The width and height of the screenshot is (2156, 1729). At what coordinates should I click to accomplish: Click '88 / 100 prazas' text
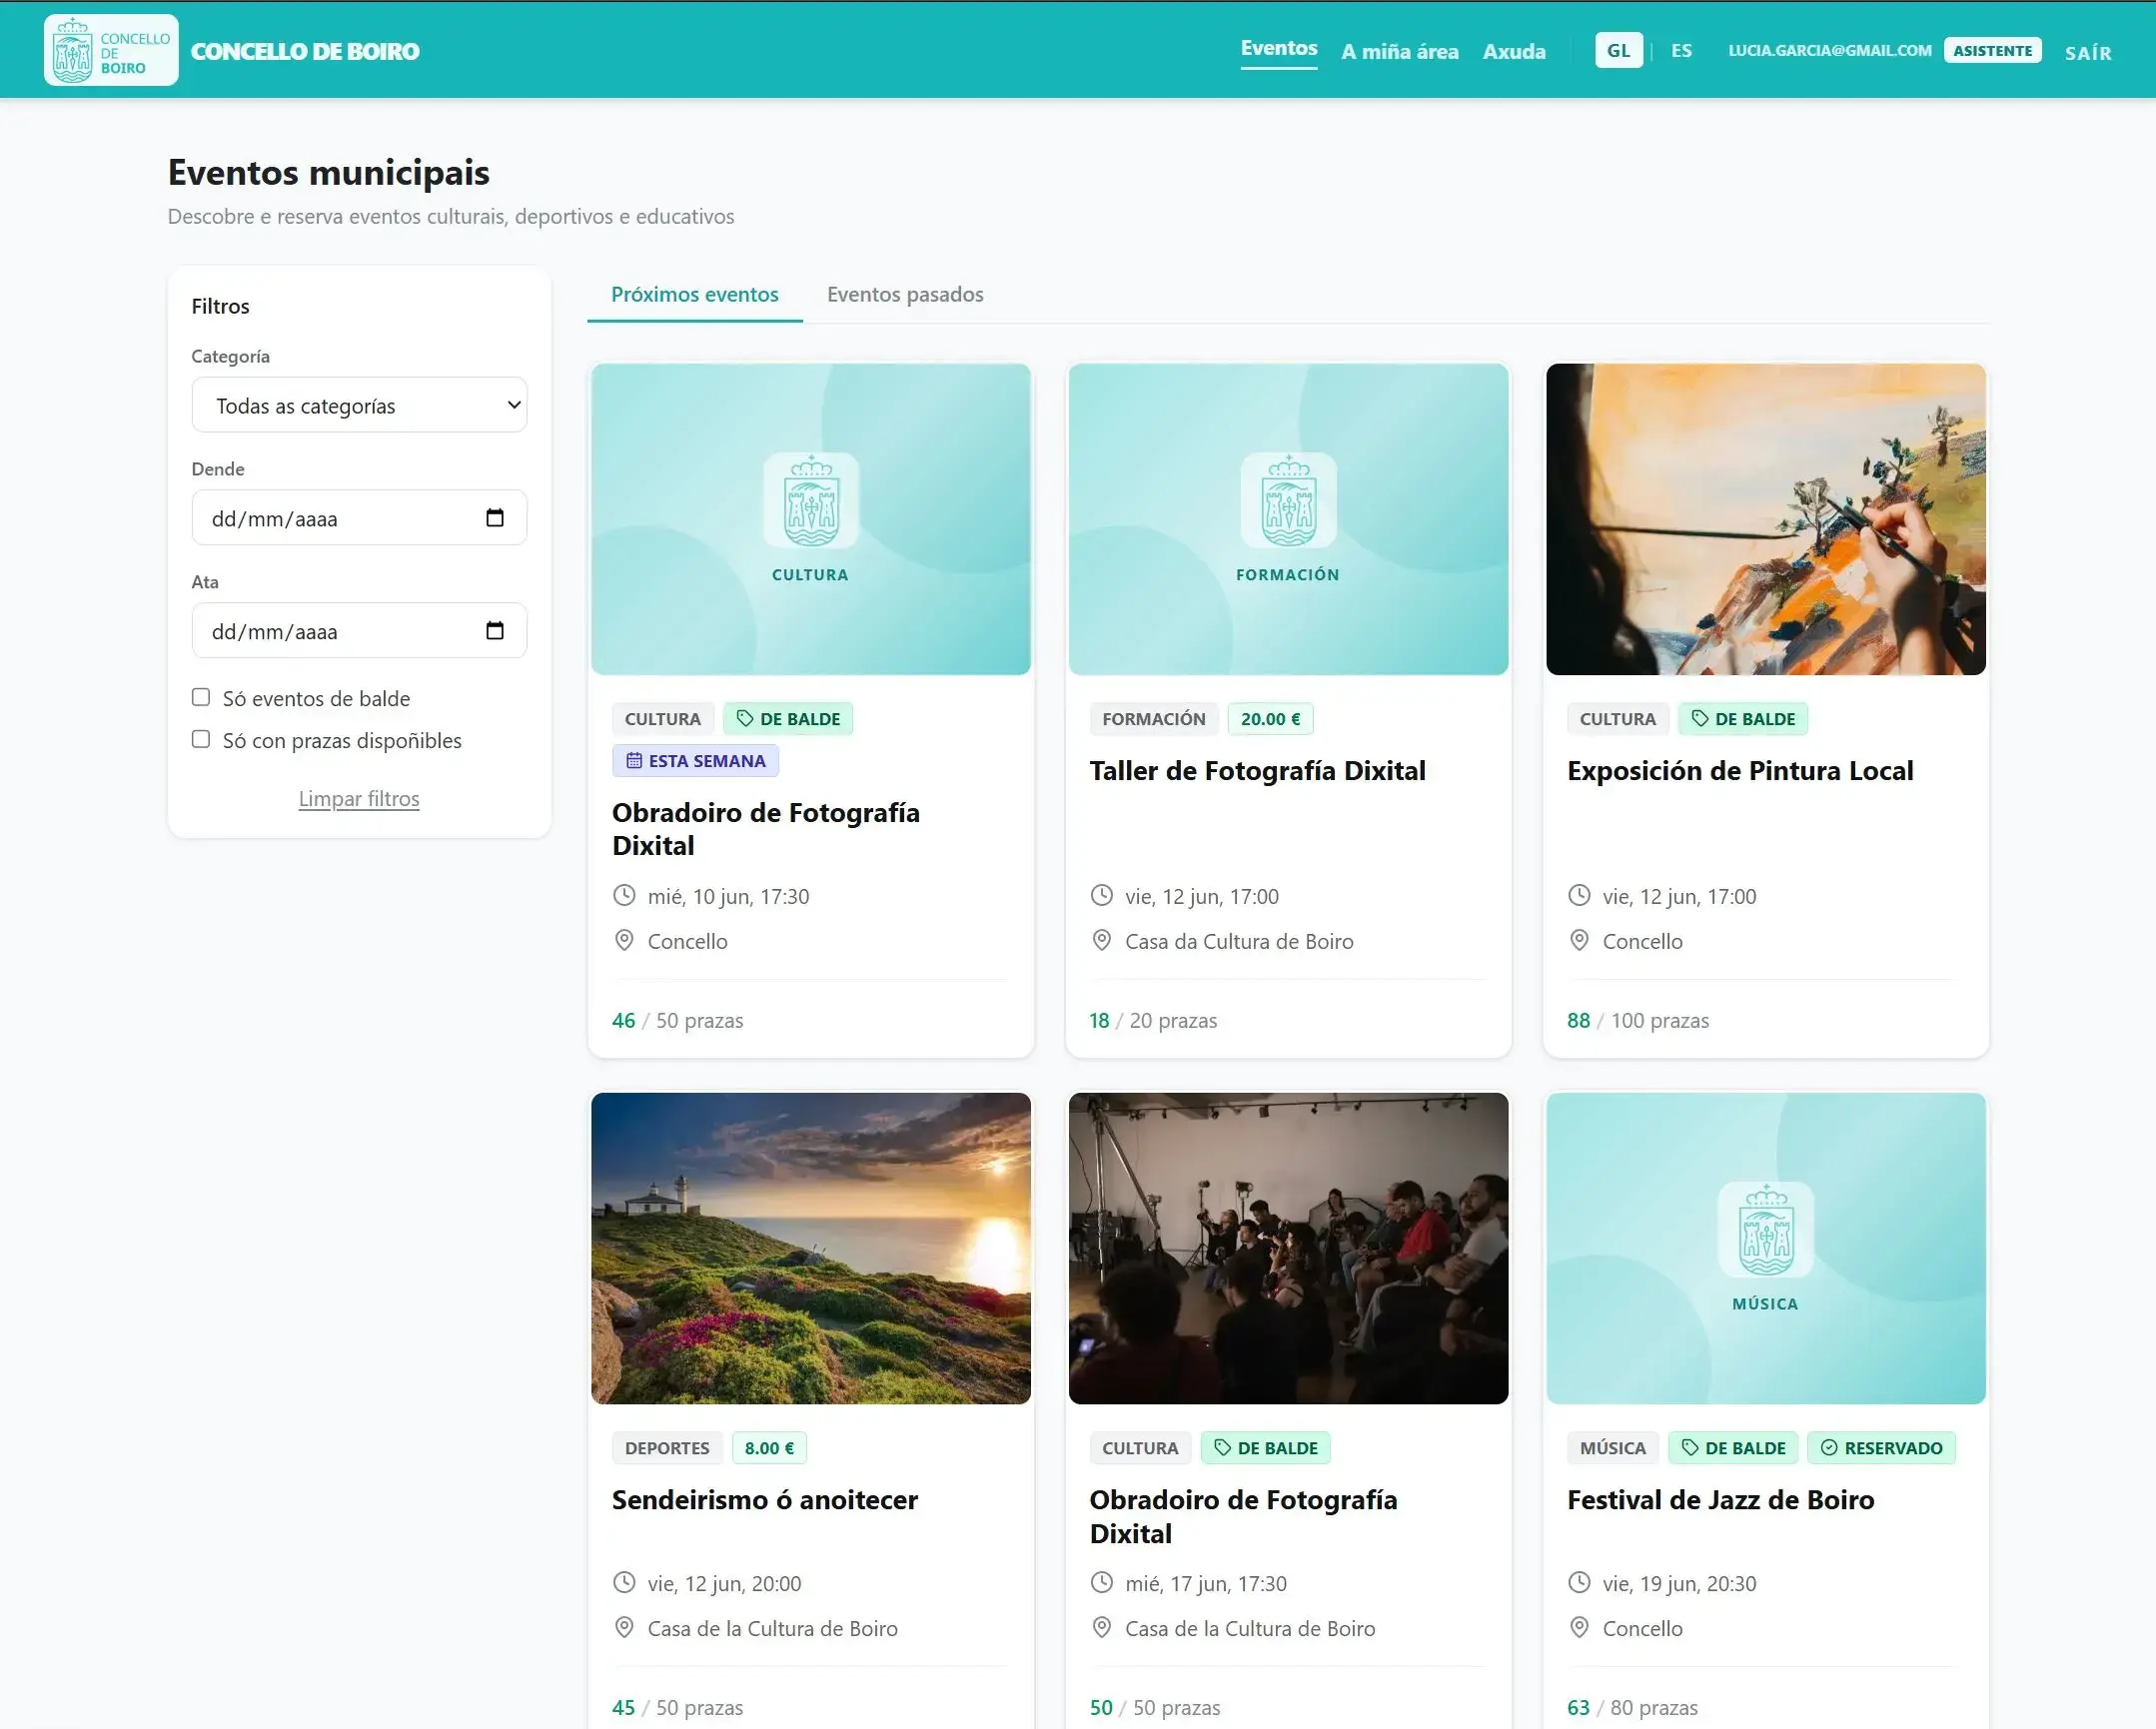pyautogui.click(x=1638, y=1020)
